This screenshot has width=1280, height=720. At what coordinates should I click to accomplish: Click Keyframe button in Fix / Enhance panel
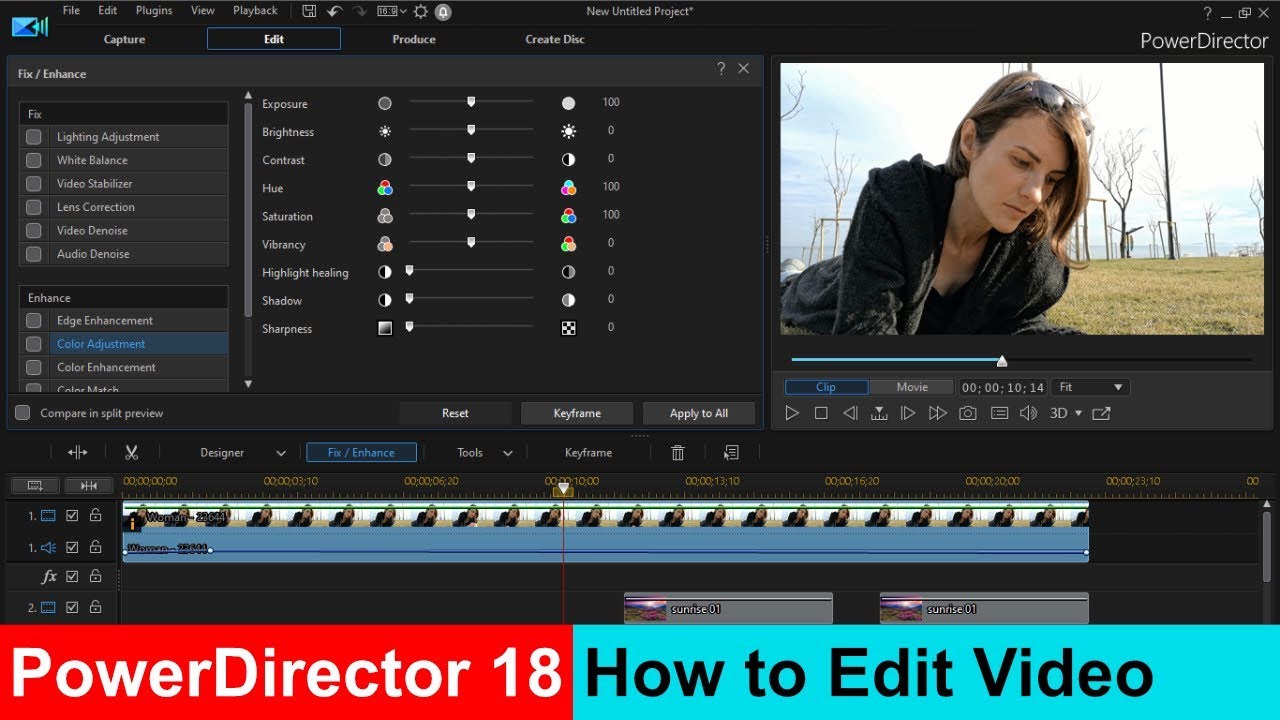577,414
